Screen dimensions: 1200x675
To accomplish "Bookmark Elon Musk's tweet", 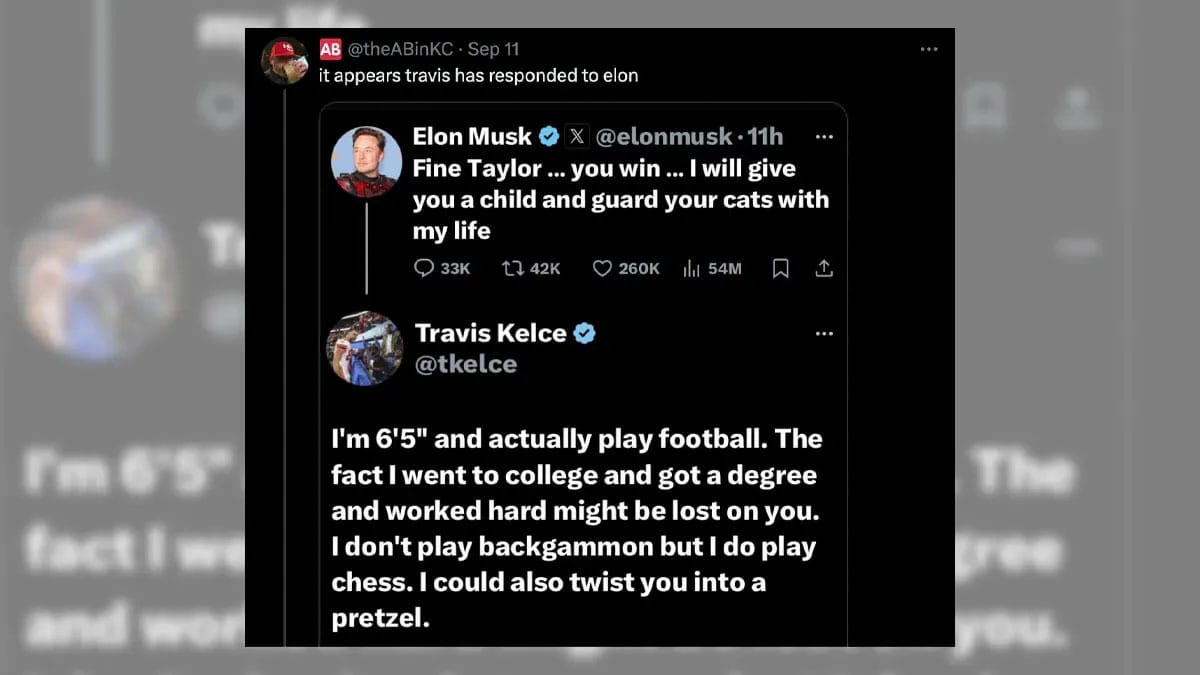I will (x=781, y=268).
